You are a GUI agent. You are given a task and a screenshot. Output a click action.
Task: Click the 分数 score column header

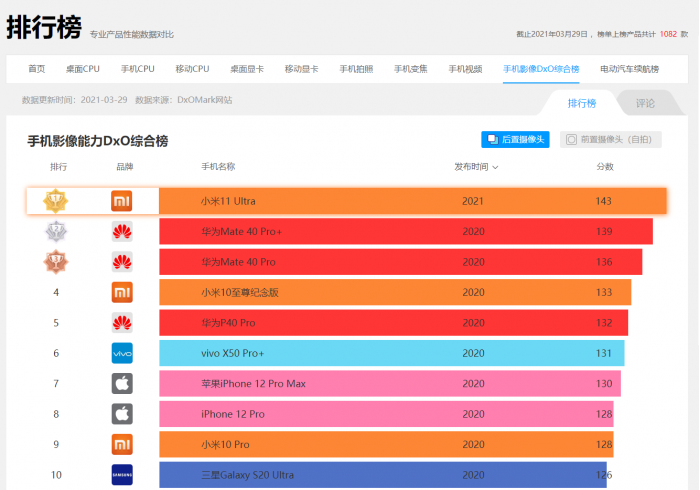click(605, 167)
